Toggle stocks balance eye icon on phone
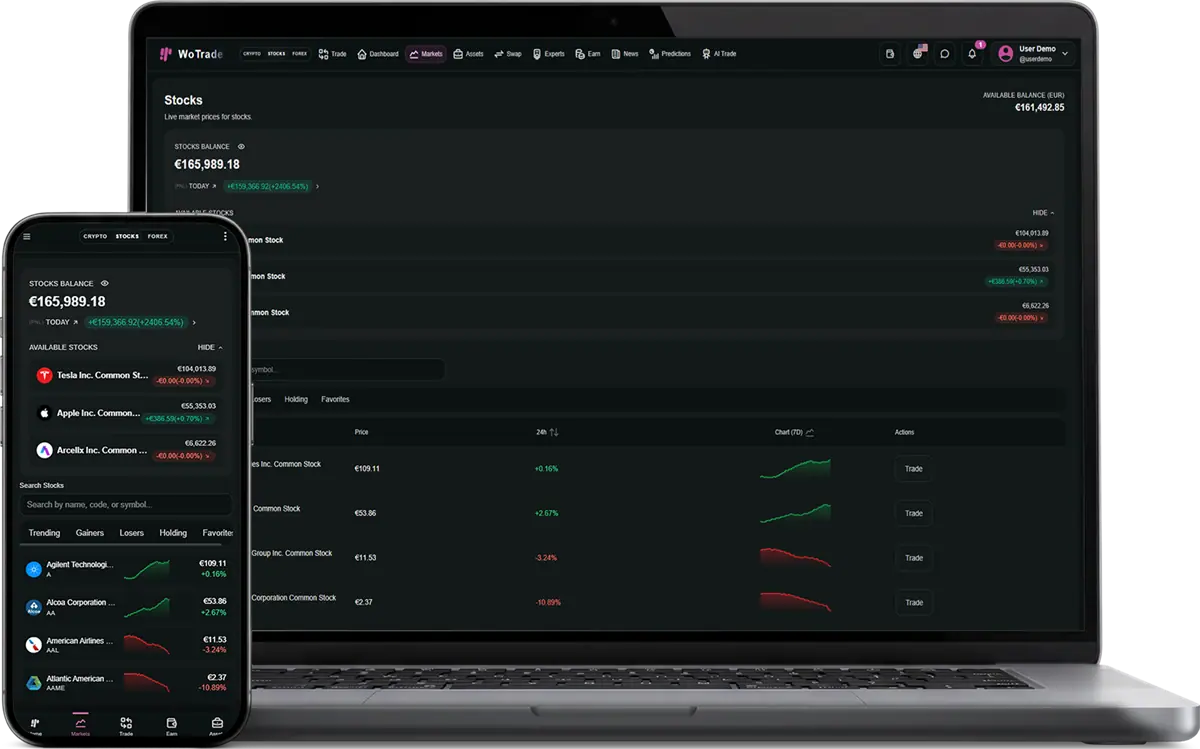 point(104,284)
